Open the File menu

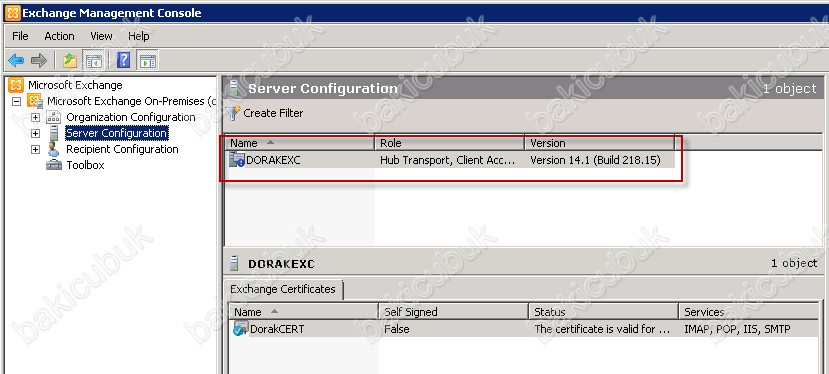pyautogui.click(x=20, y=36)
